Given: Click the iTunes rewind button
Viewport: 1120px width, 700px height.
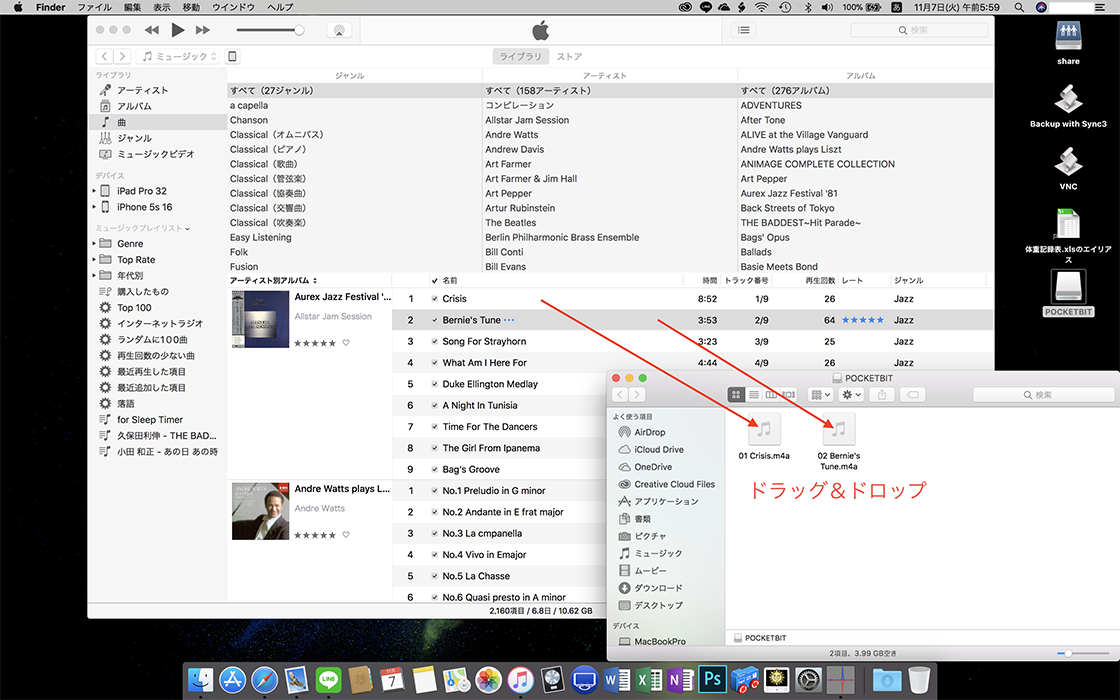Looking at the screenshot, I should tap(151, 30).
